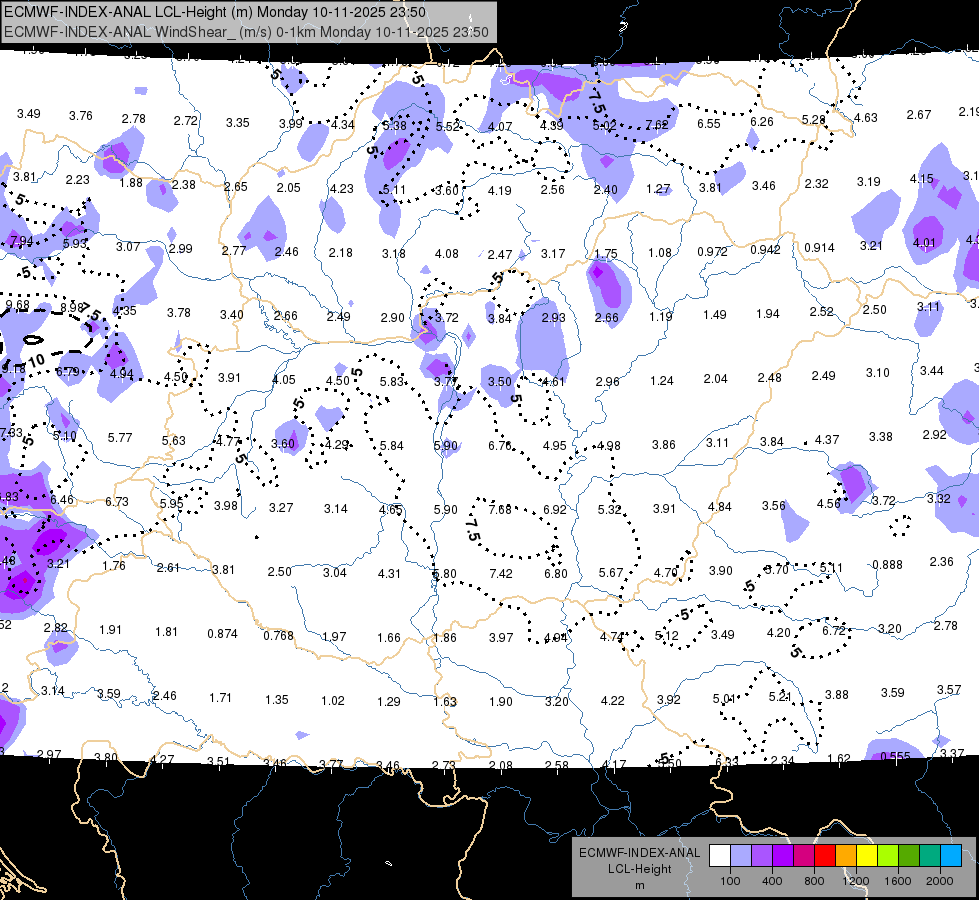Click the contour label 10 at left
Image resolution: width=979 pixels, height=900 pixels.
click(37, 360)
